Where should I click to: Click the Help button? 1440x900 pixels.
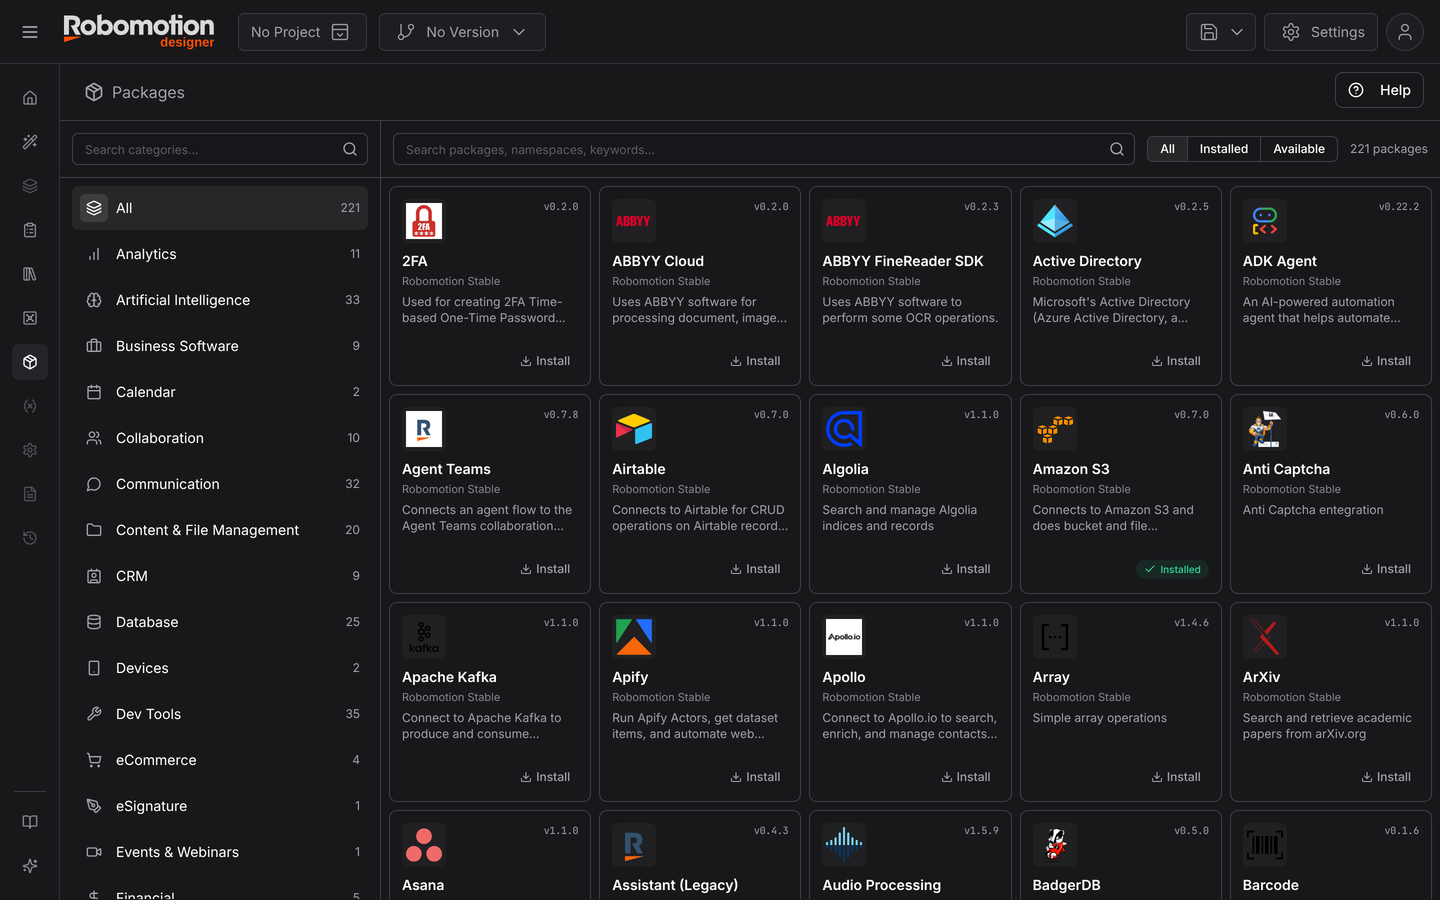1379,90
